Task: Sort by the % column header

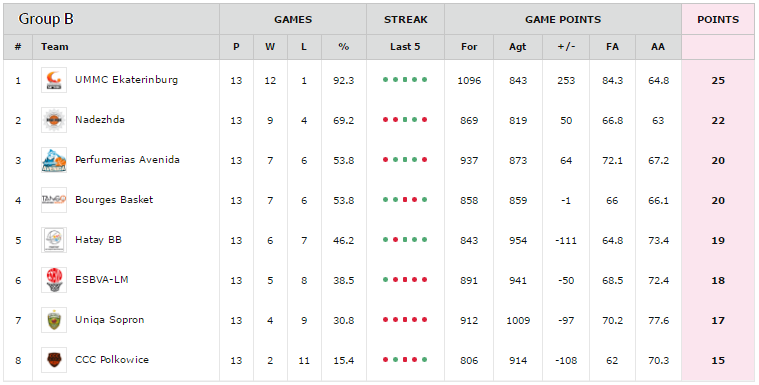Action: [x=344, y=47]
